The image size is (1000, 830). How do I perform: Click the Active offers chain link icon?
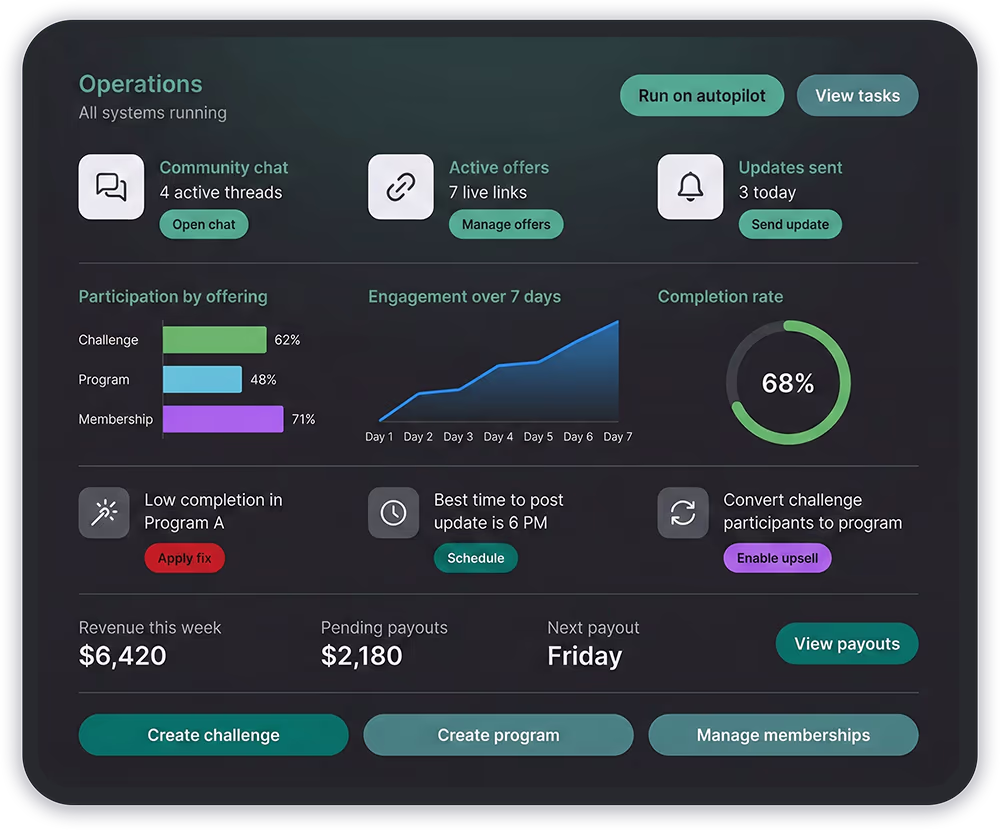(401, 187)
